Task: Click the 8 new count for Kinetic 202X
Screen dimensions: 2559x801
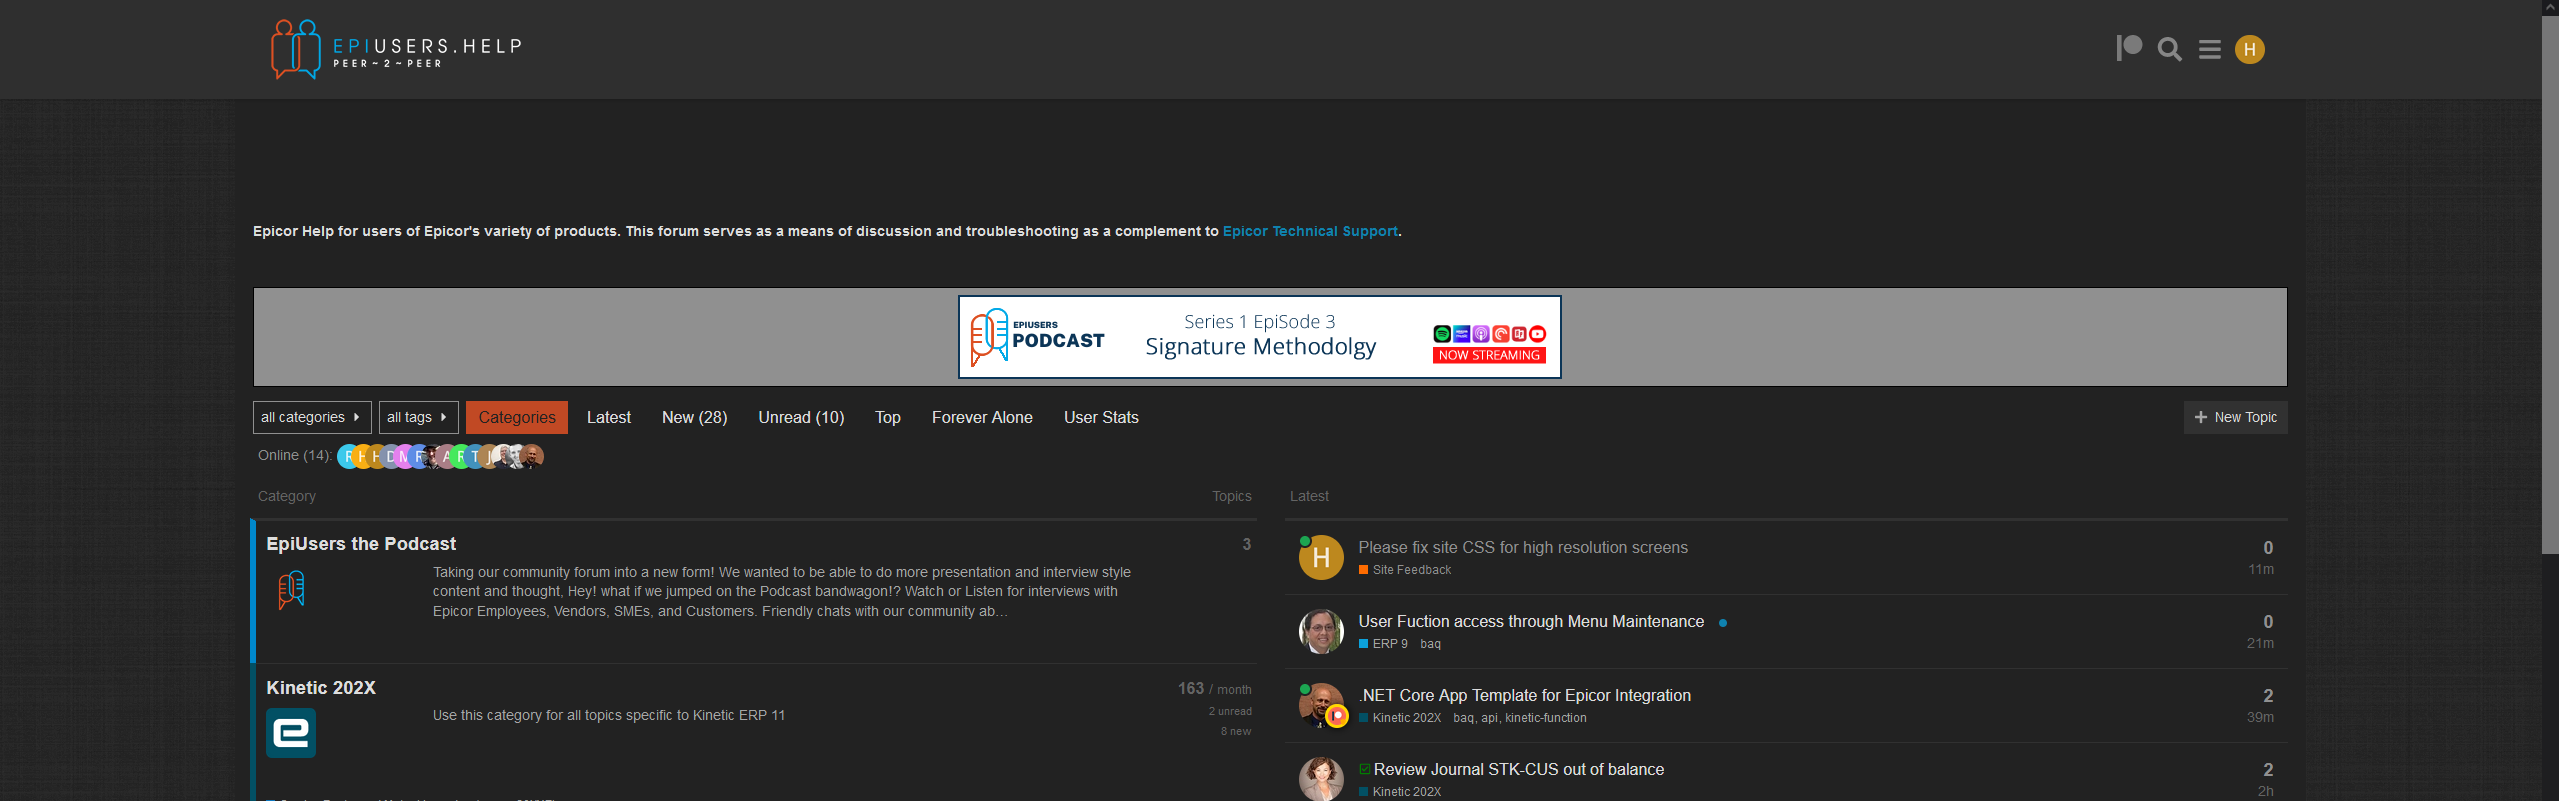Action: click(x=1236, y=732)
